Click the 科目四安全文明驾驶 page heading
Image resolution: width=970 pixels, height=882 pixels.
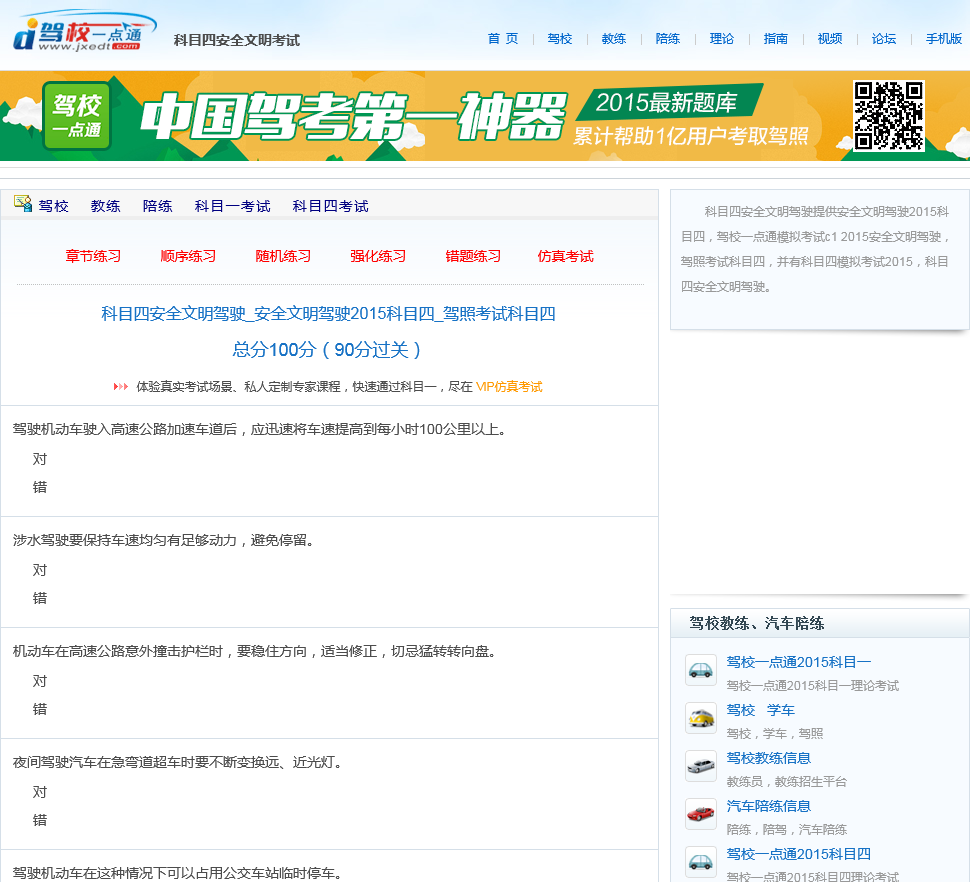point(328,314)
